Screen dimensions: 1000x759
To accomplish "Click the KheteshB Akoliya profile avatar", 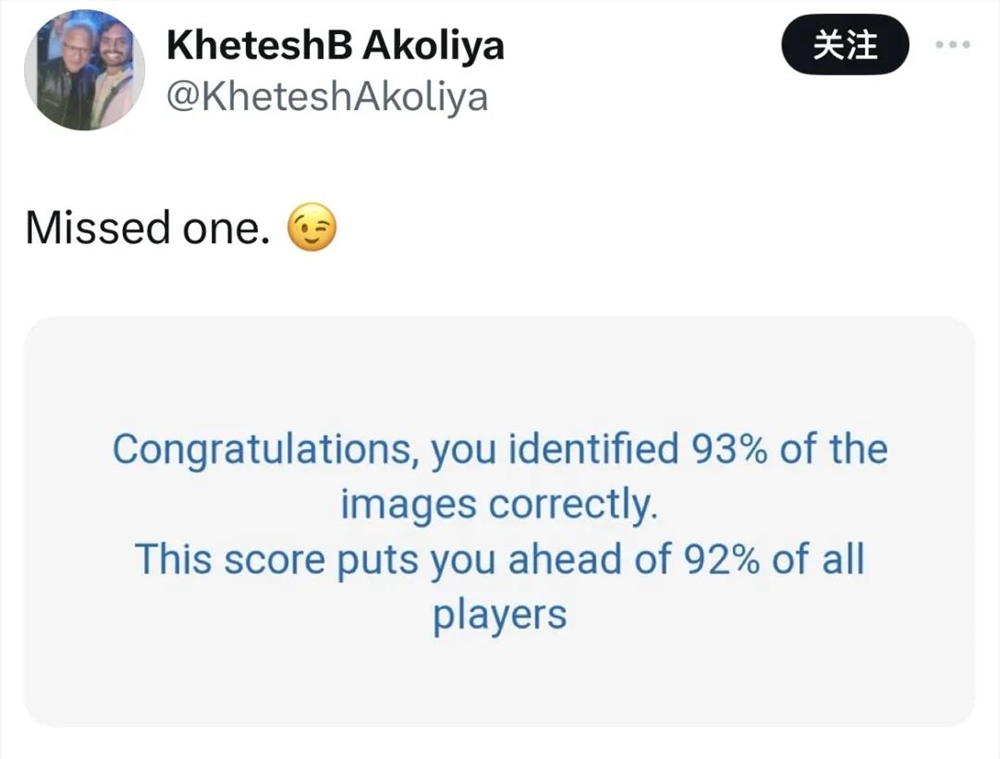I will (x=84, y=70).
